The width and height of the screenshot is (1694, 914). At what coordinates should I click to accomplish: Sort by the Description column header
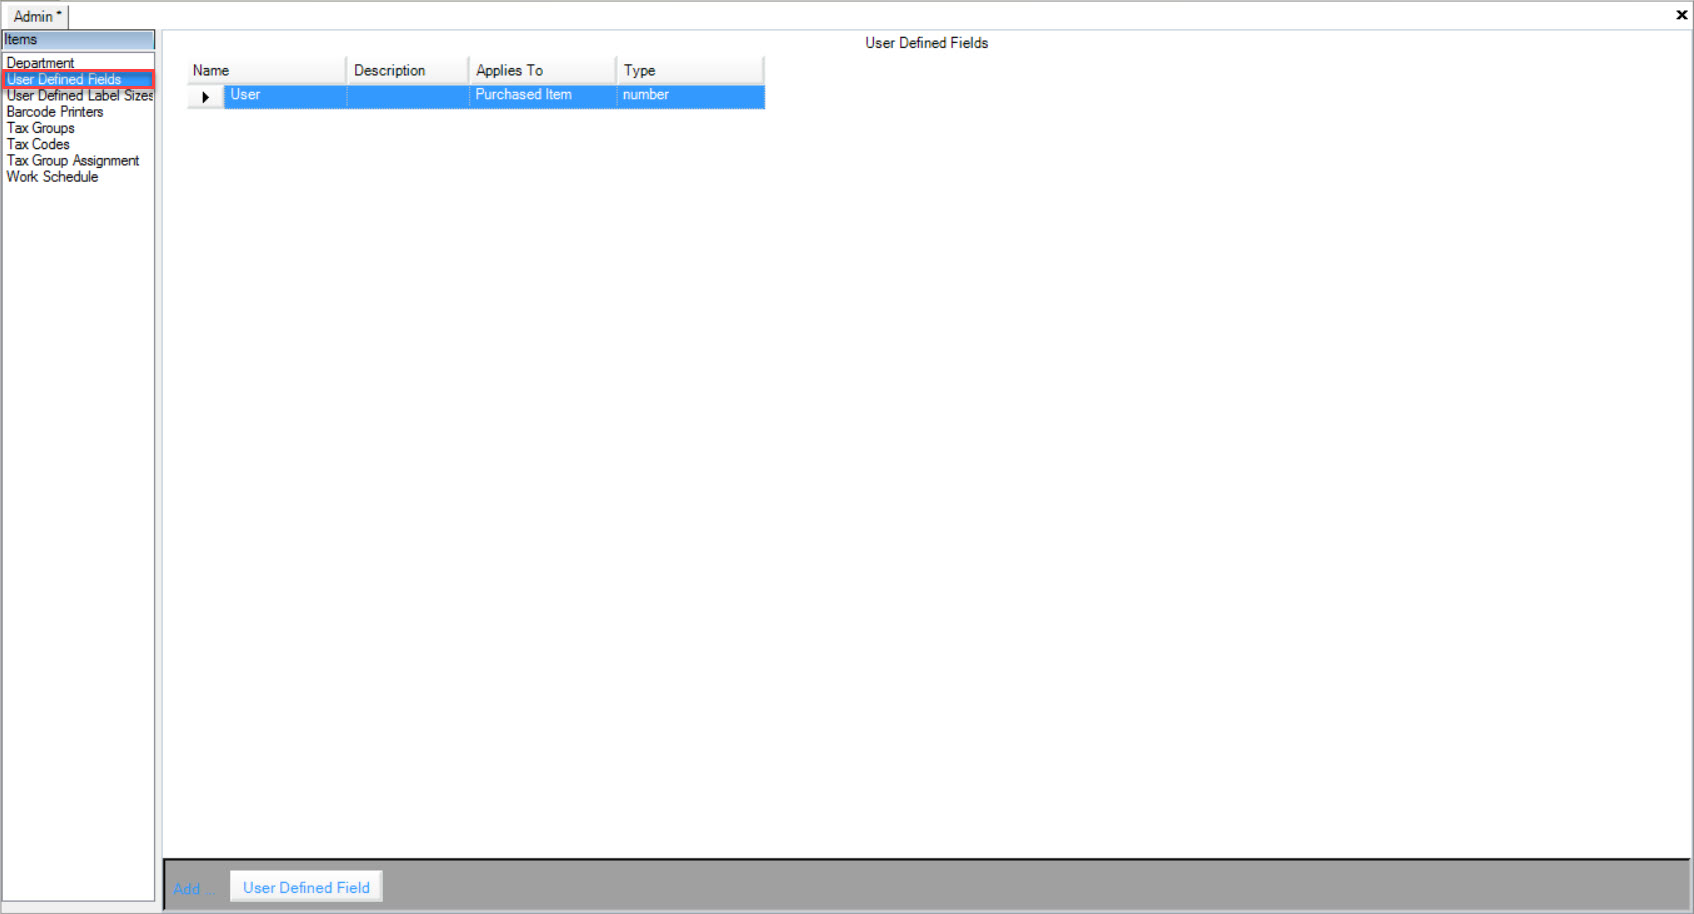pyautogui.click(x=407, y=70)
